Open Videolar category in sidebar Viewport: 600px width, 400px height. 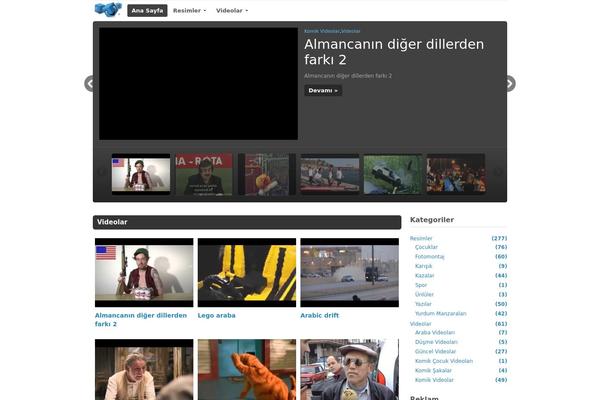point(421,324)
